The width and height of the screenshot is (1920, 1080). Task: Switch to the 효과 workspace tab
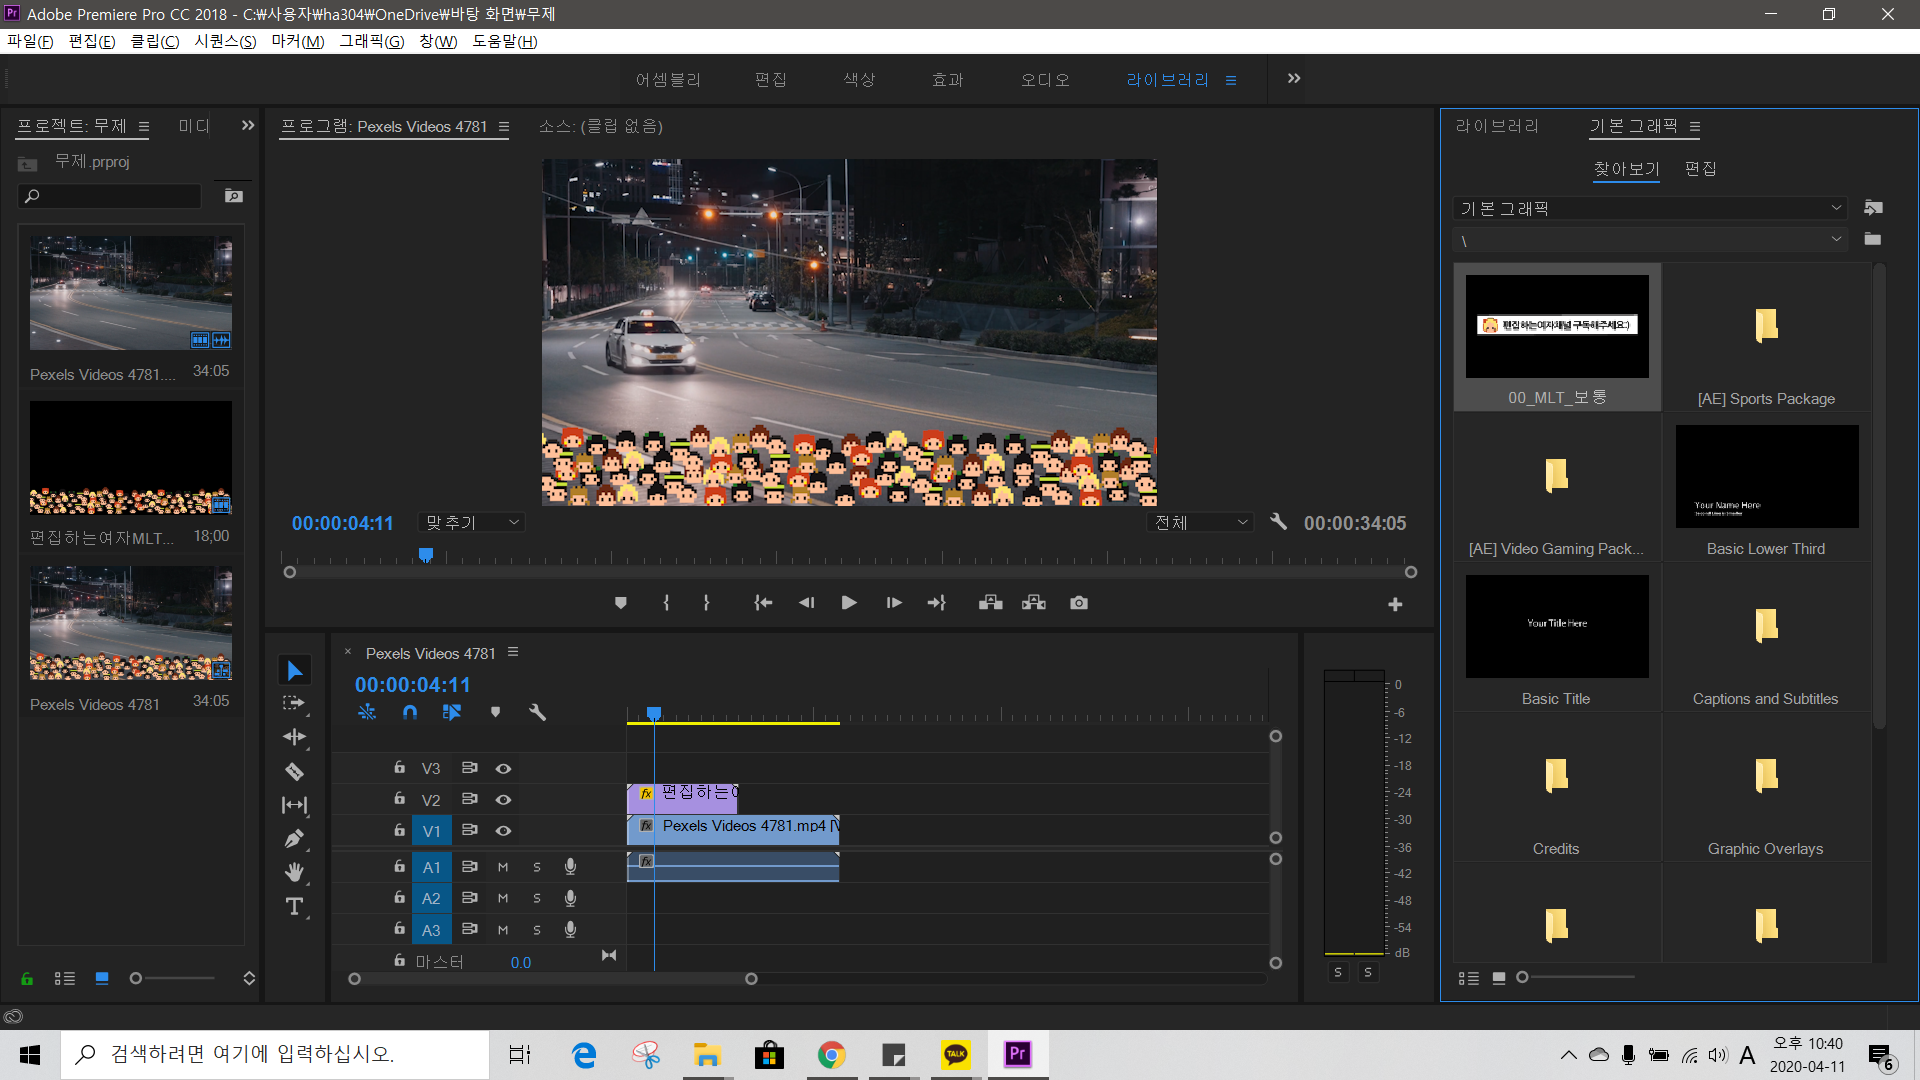coord(946,80)
